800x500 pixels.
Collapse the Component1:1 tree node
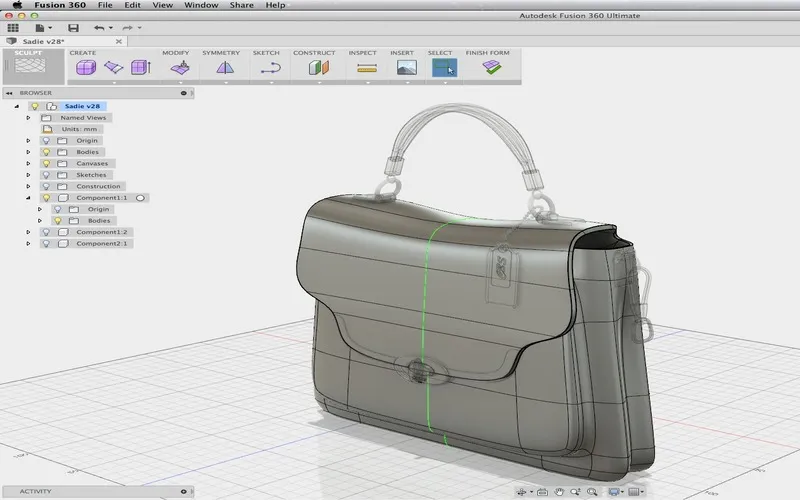point(29,197)
